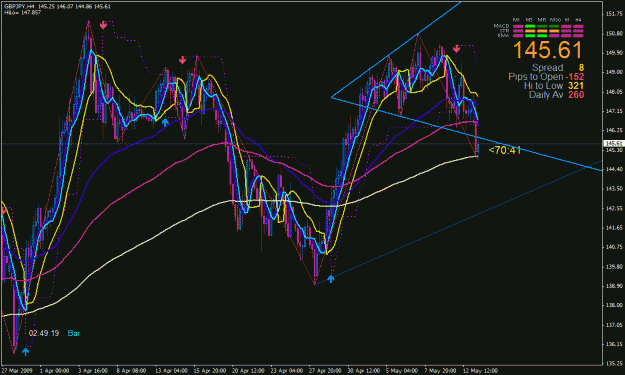Click the 8 Apr 08:00 date label

[x=132, y=371]
